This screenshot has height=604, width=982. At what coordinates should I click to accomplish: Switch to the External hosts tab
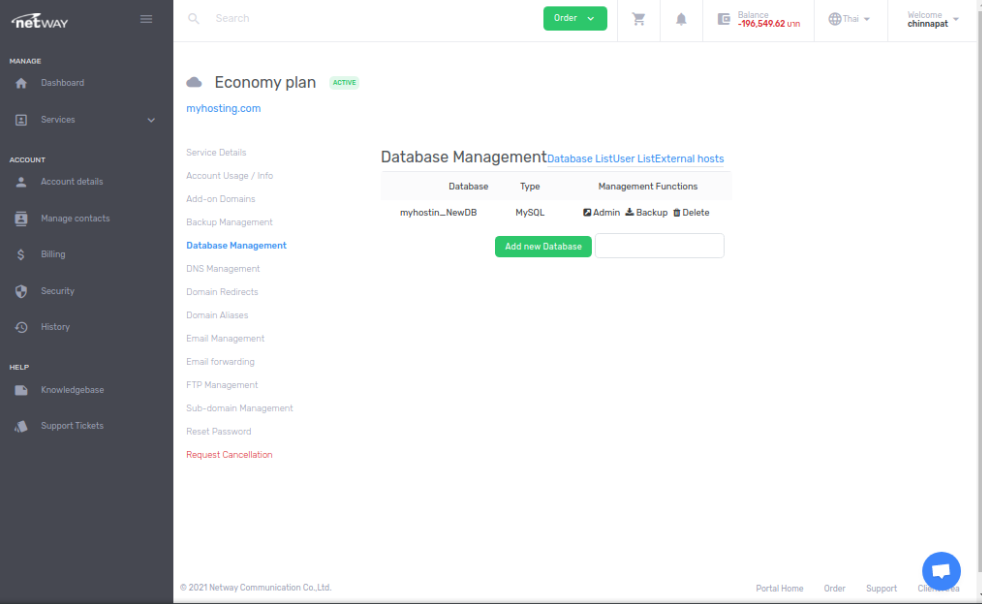[689, 159]
